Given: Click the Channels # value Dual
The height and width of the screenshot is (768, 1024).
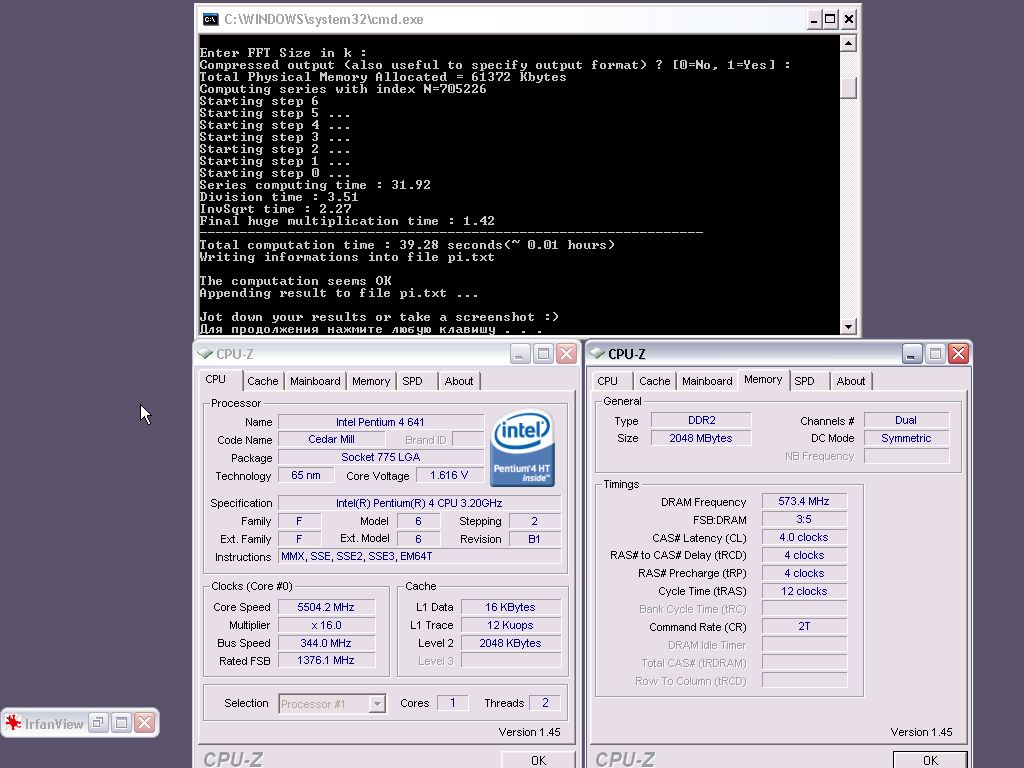Looking at the screenshot, I should [x=906, y=420].
